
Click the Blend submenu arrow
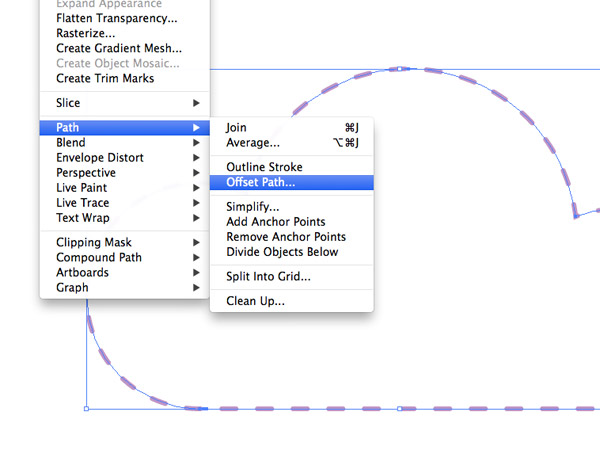click(x=196, y=143)
